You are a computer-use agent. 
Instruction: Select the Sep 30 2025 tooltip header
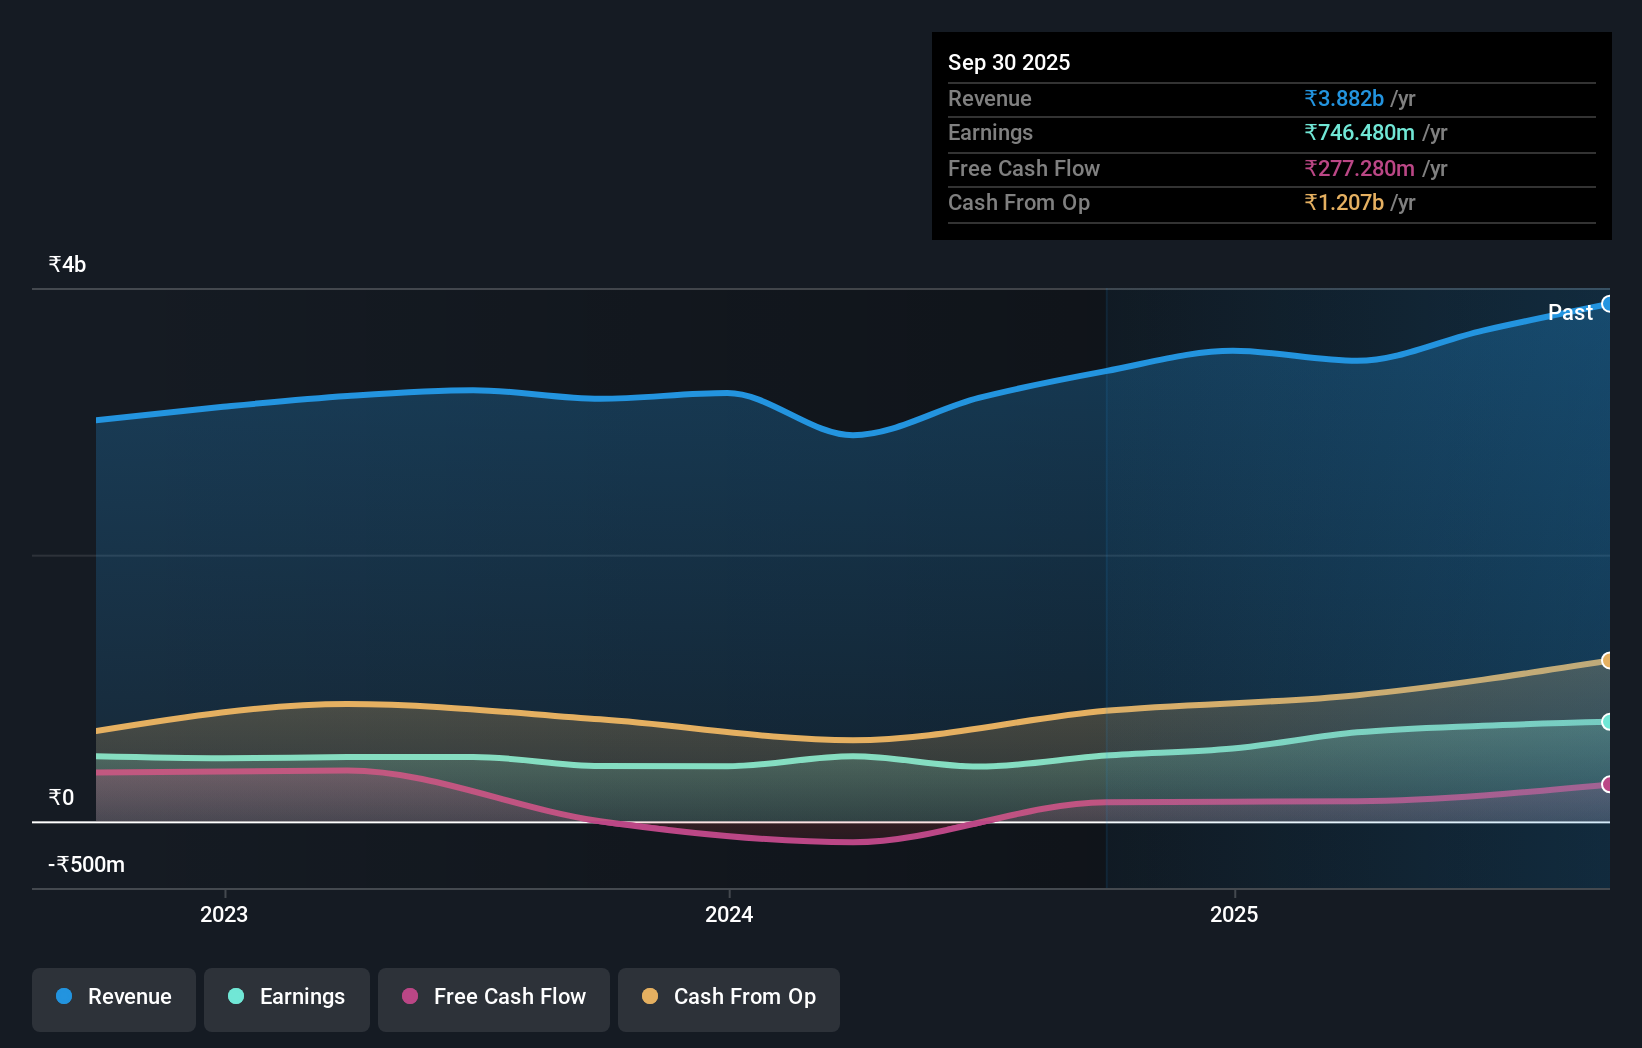(x=1009, y=62)
